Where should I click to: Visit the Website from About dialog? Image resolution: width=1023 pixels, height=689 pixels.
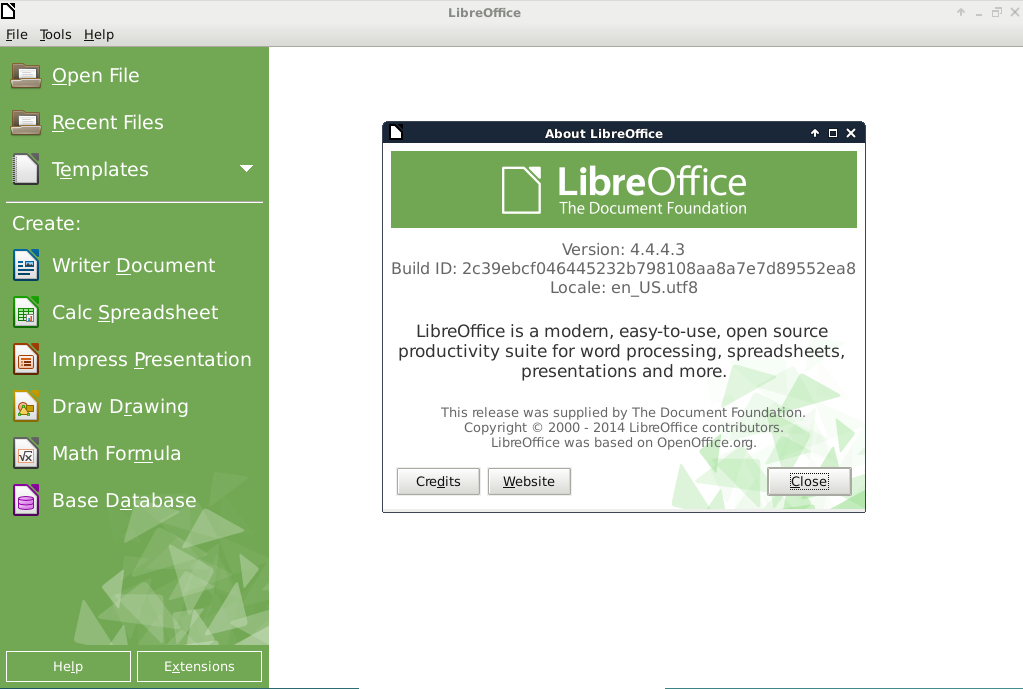click(529, 482)
